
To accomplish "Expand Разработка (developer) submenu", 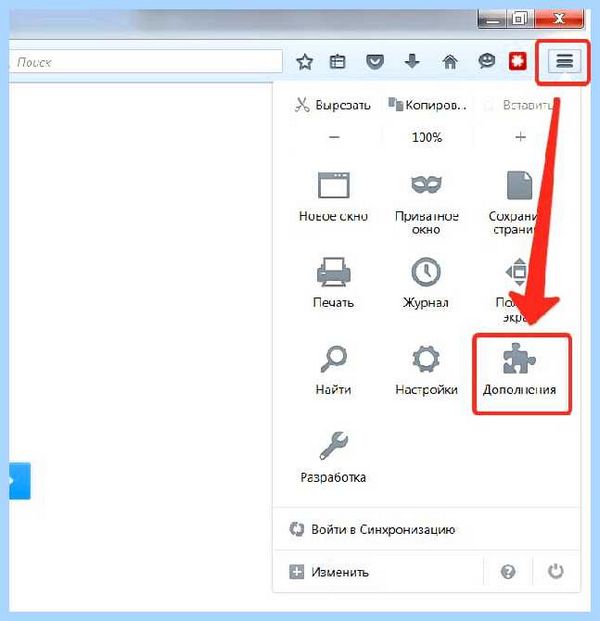I will 333,457.
